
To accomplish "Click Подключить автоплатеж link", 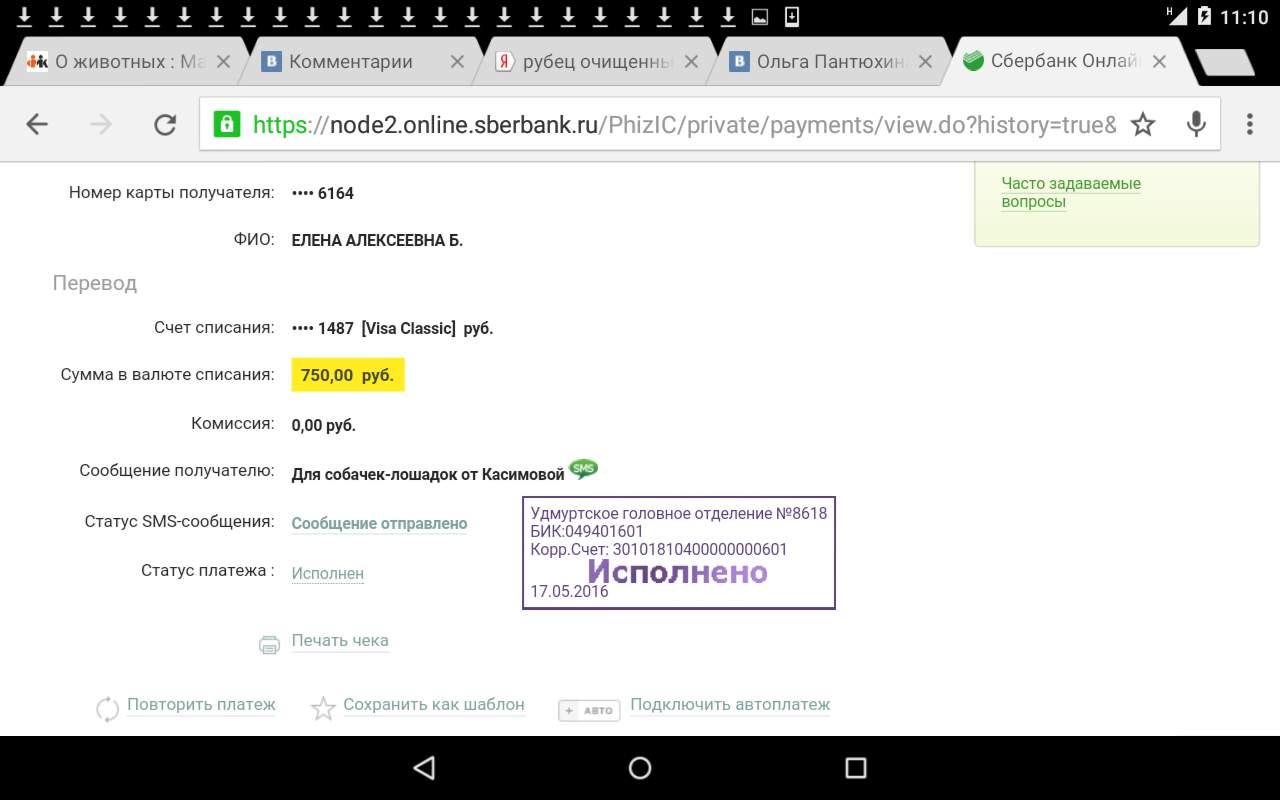I will click(730, 705).
